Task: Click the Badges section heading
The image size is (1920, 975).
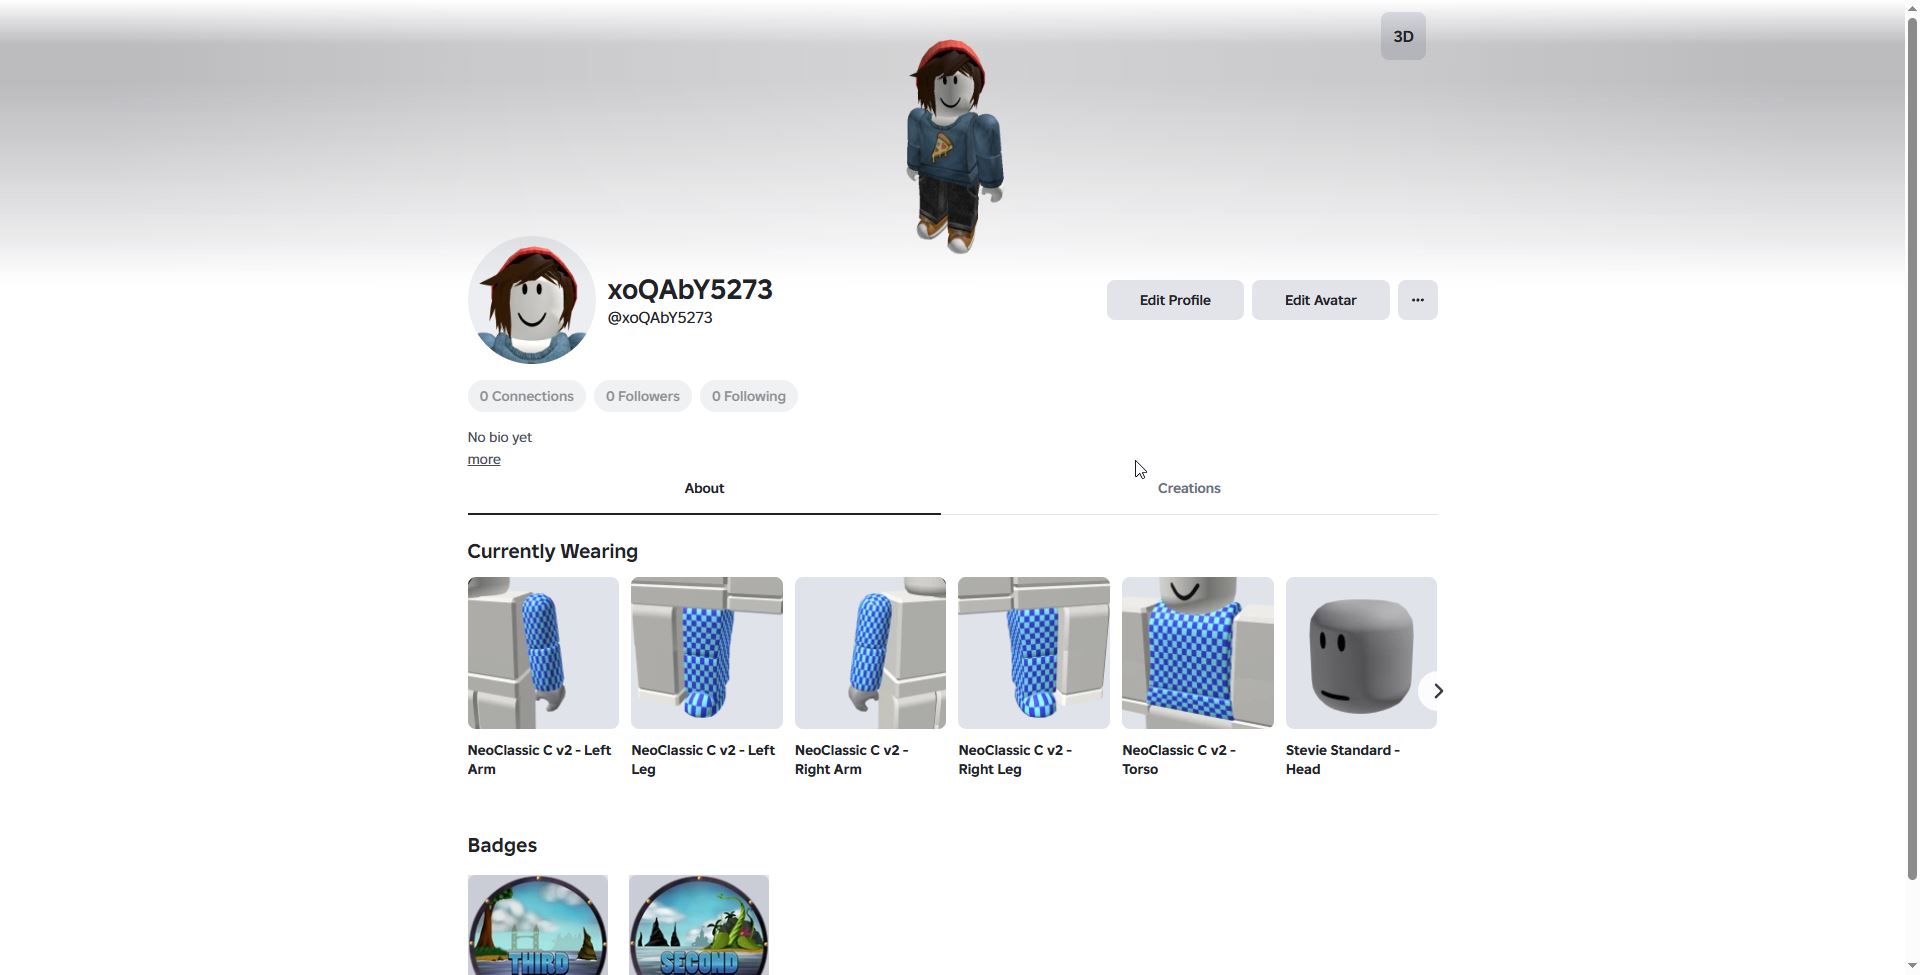Action: tap(502, 846)
